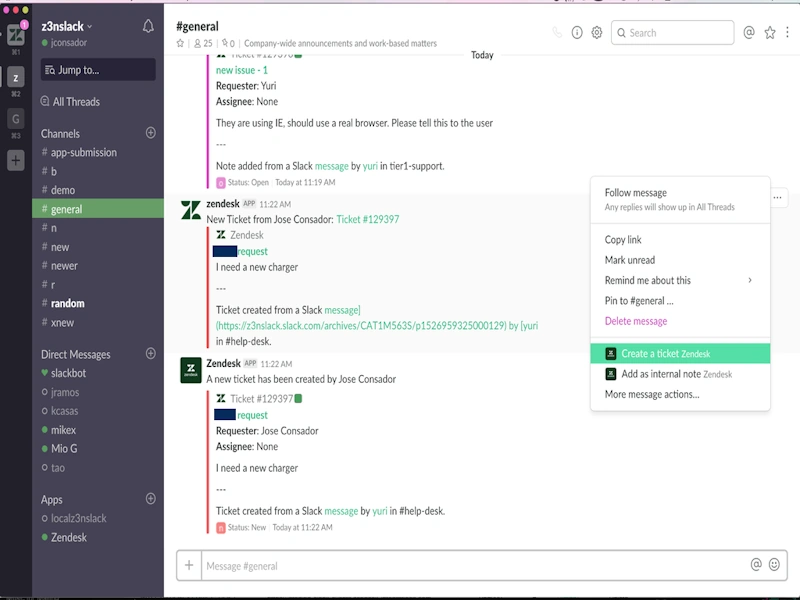Open direct message with slackbot
The height and width of the screenshot is (600, 800).
coord(98,373)
